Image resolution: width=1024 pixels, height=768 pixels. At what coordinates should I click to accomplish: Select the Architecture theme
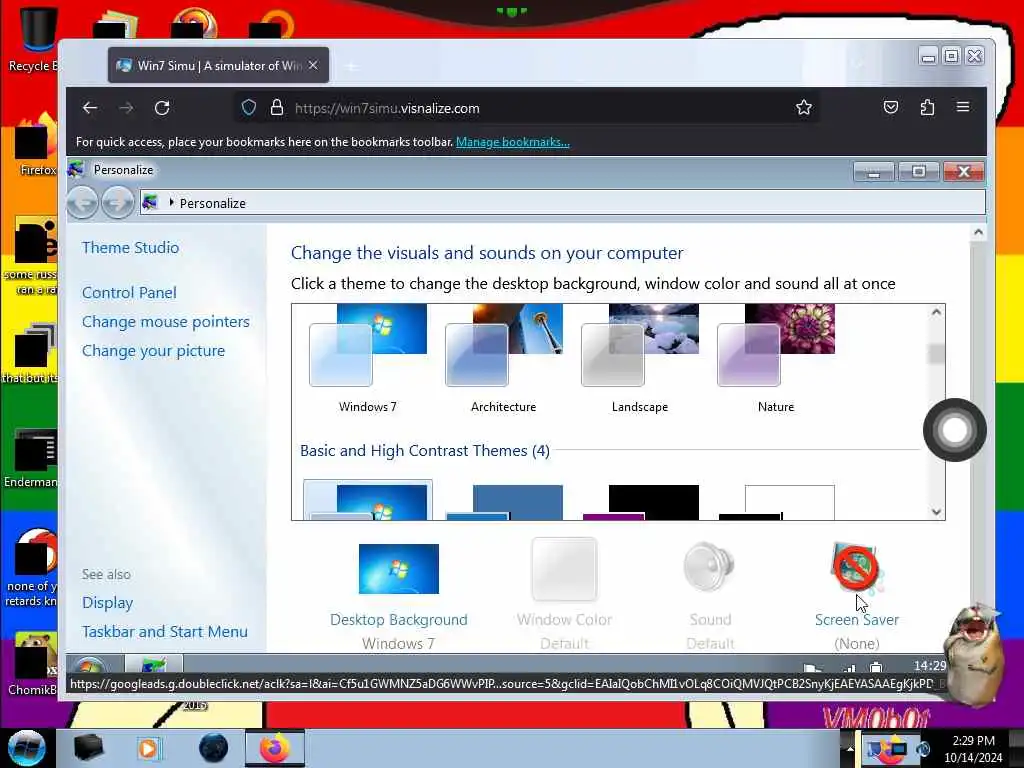504,359
